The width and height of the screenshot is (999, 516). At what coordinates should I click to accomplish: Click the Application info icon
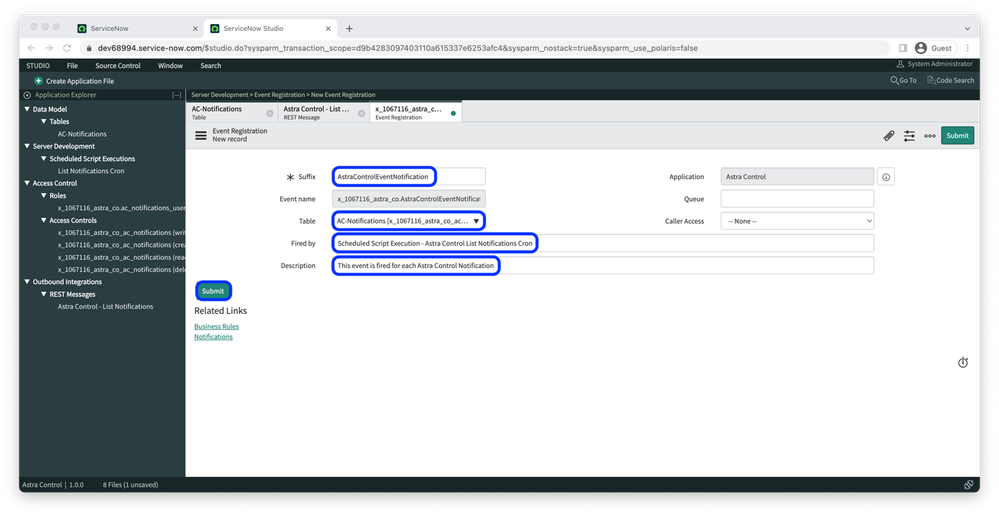tap(886, 177)
